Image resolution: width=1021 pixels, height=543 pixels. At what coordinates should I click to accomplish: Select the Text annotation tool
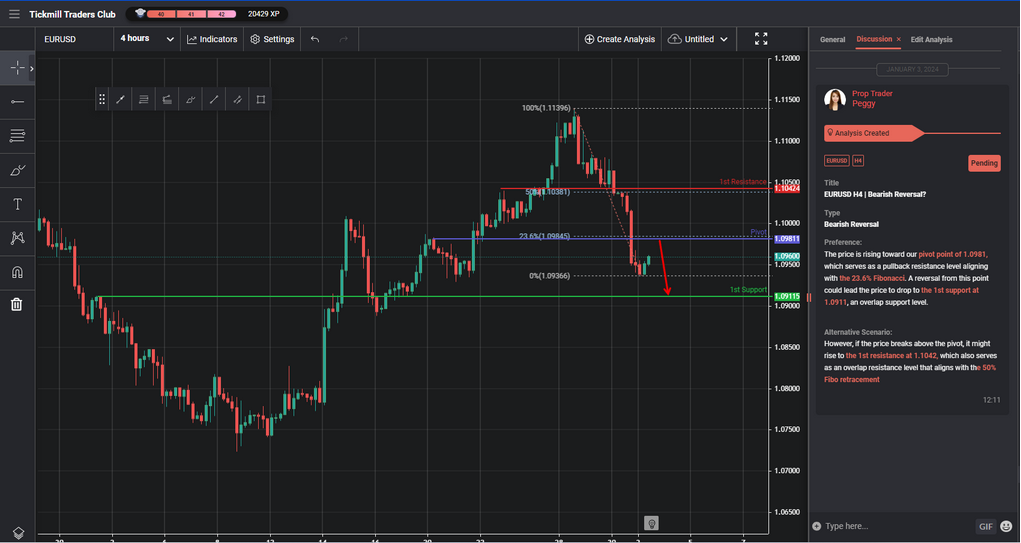pyautogui.click(x=17, y=204)
